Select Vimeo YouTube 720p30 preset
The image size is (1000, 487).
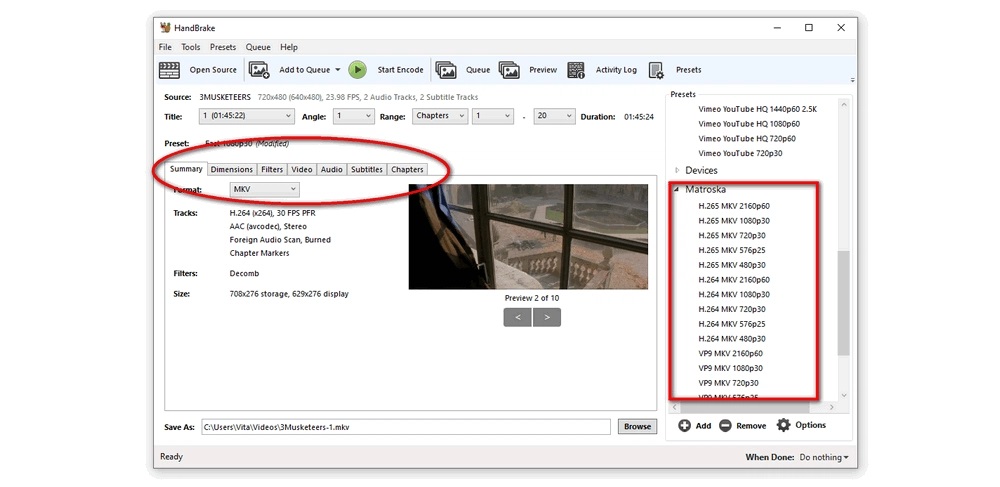740,153
